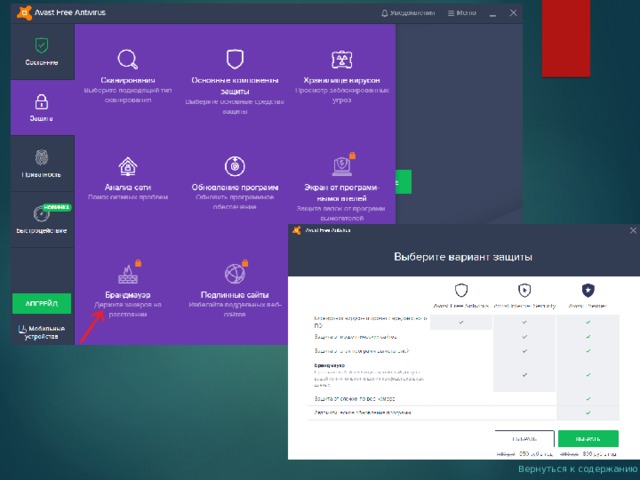
Task: Switch to the Защита protection tab
Action: [42, 108]
